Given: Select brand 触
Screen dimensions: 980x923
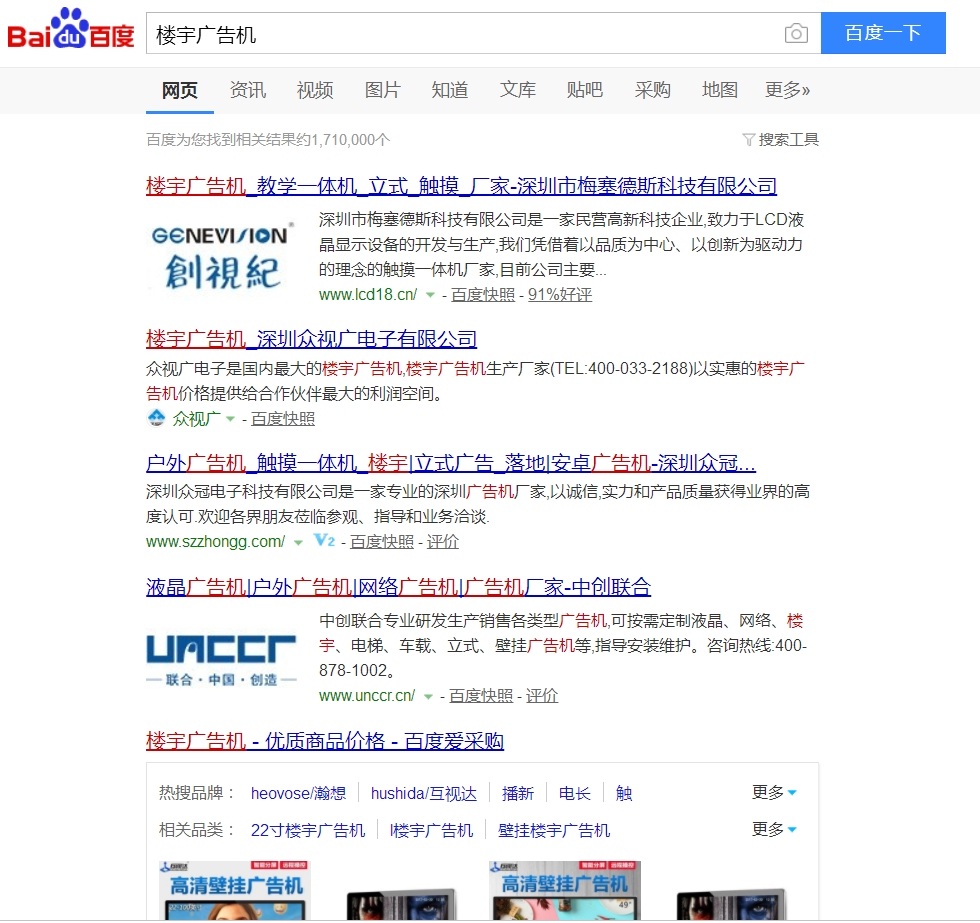Looking at the screenshot, I should 624,793.
